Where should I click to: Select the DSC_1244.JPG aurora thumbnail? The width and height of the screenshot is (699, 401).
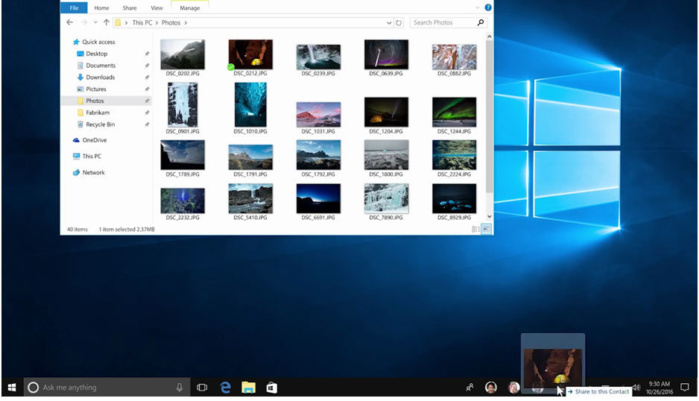pyautogui.click(x=454, y=112)
